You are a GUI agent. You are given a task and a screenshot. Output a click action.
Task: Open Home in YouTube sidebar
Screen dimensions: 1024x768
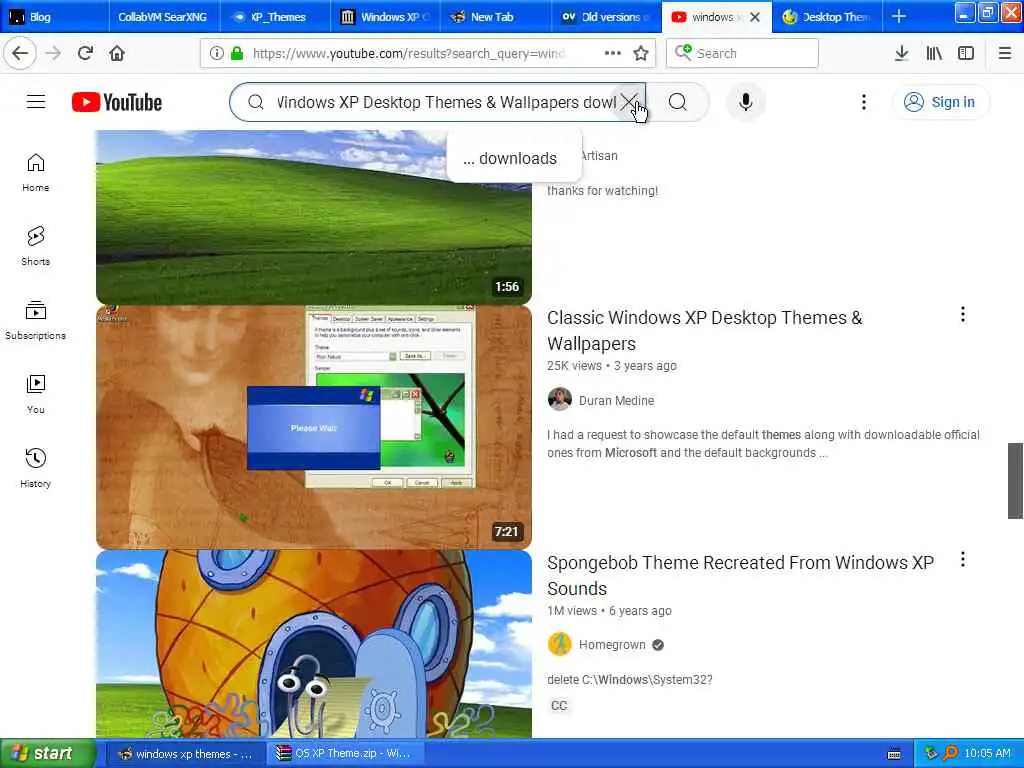click(x=35, y=172)
